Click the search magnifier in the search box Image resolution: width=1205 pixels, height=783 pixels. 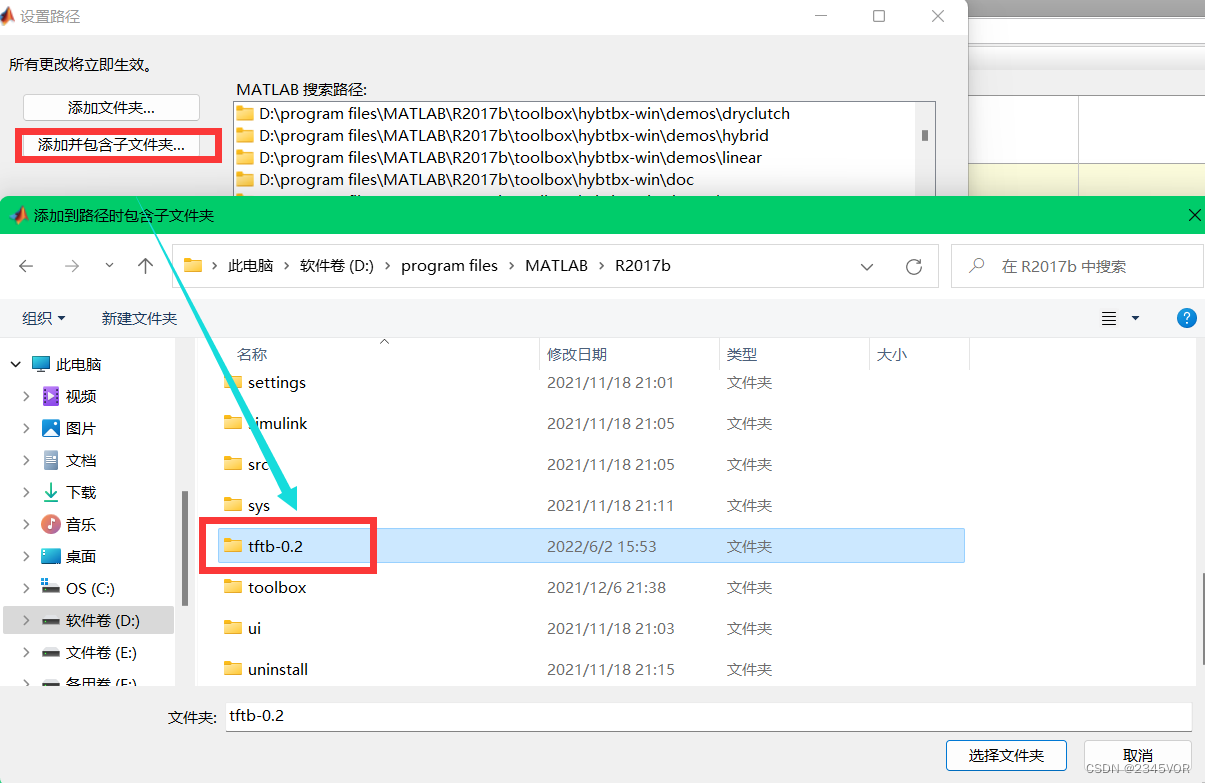tap(975, 265)
